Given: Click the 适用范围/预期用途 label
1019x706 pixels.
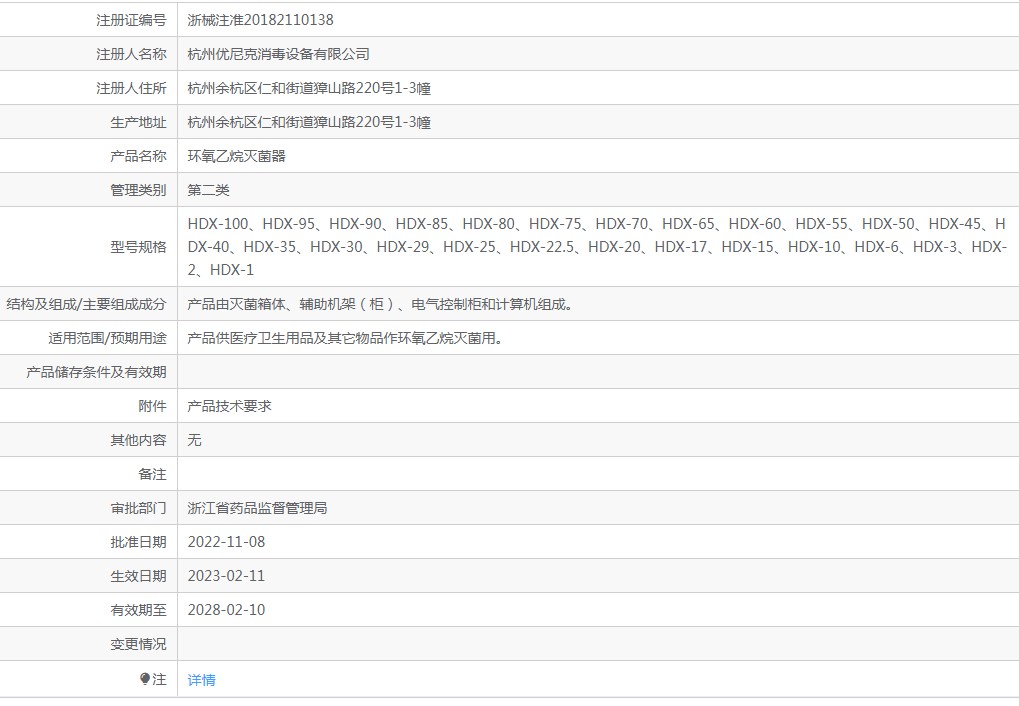Looking at the screenshot, I should 107,338.
